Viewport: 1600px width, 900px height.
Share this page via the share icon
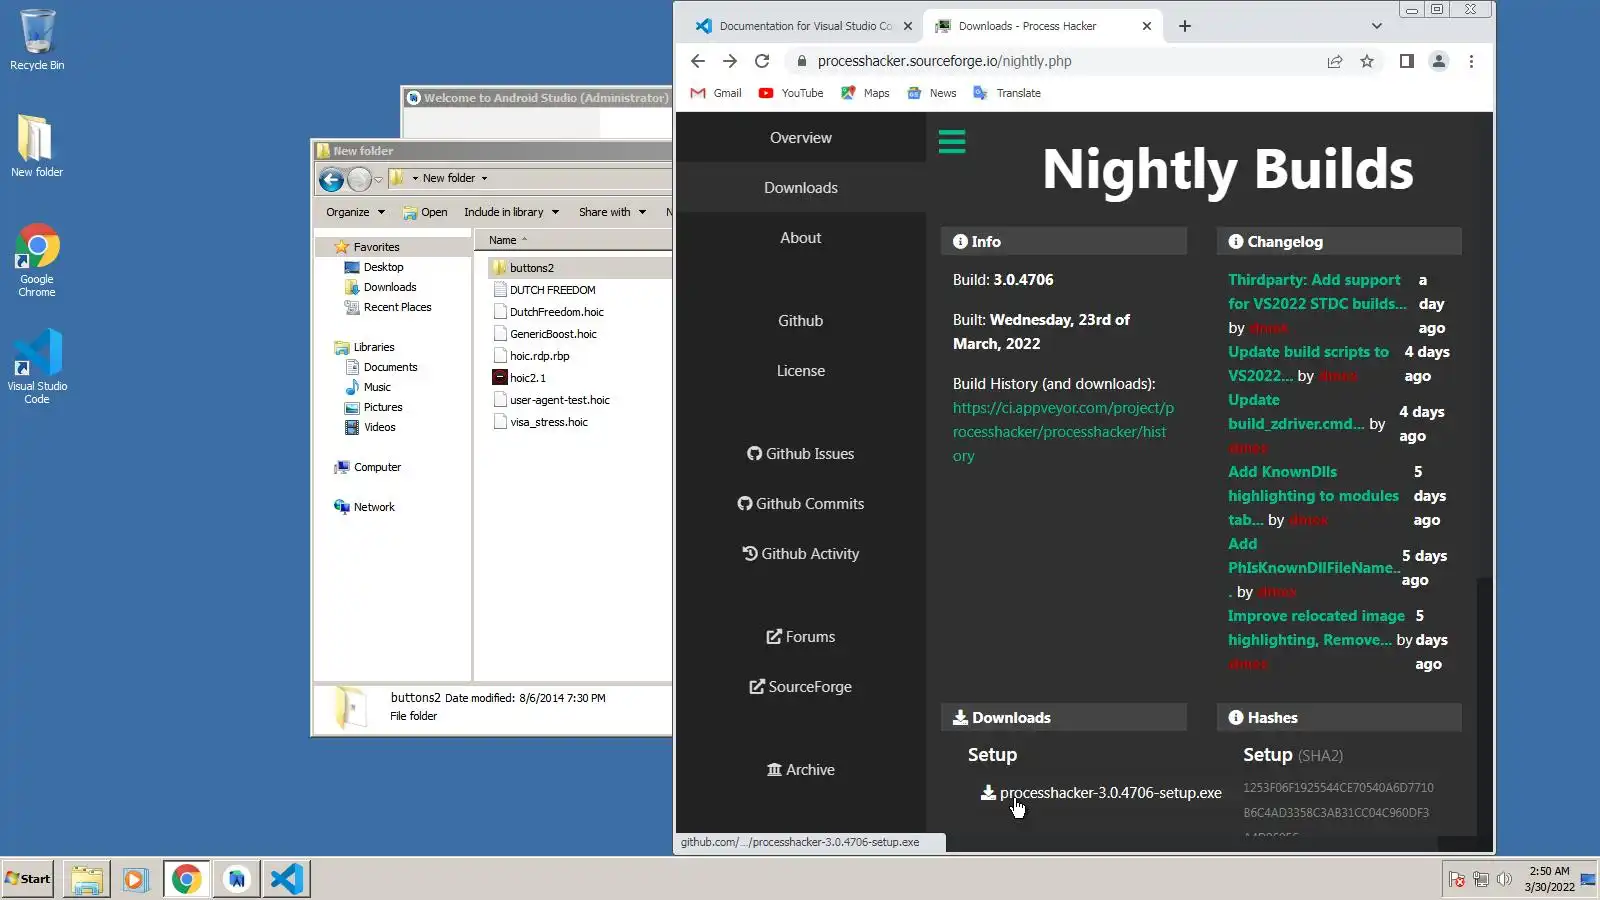click(1335, 61)
